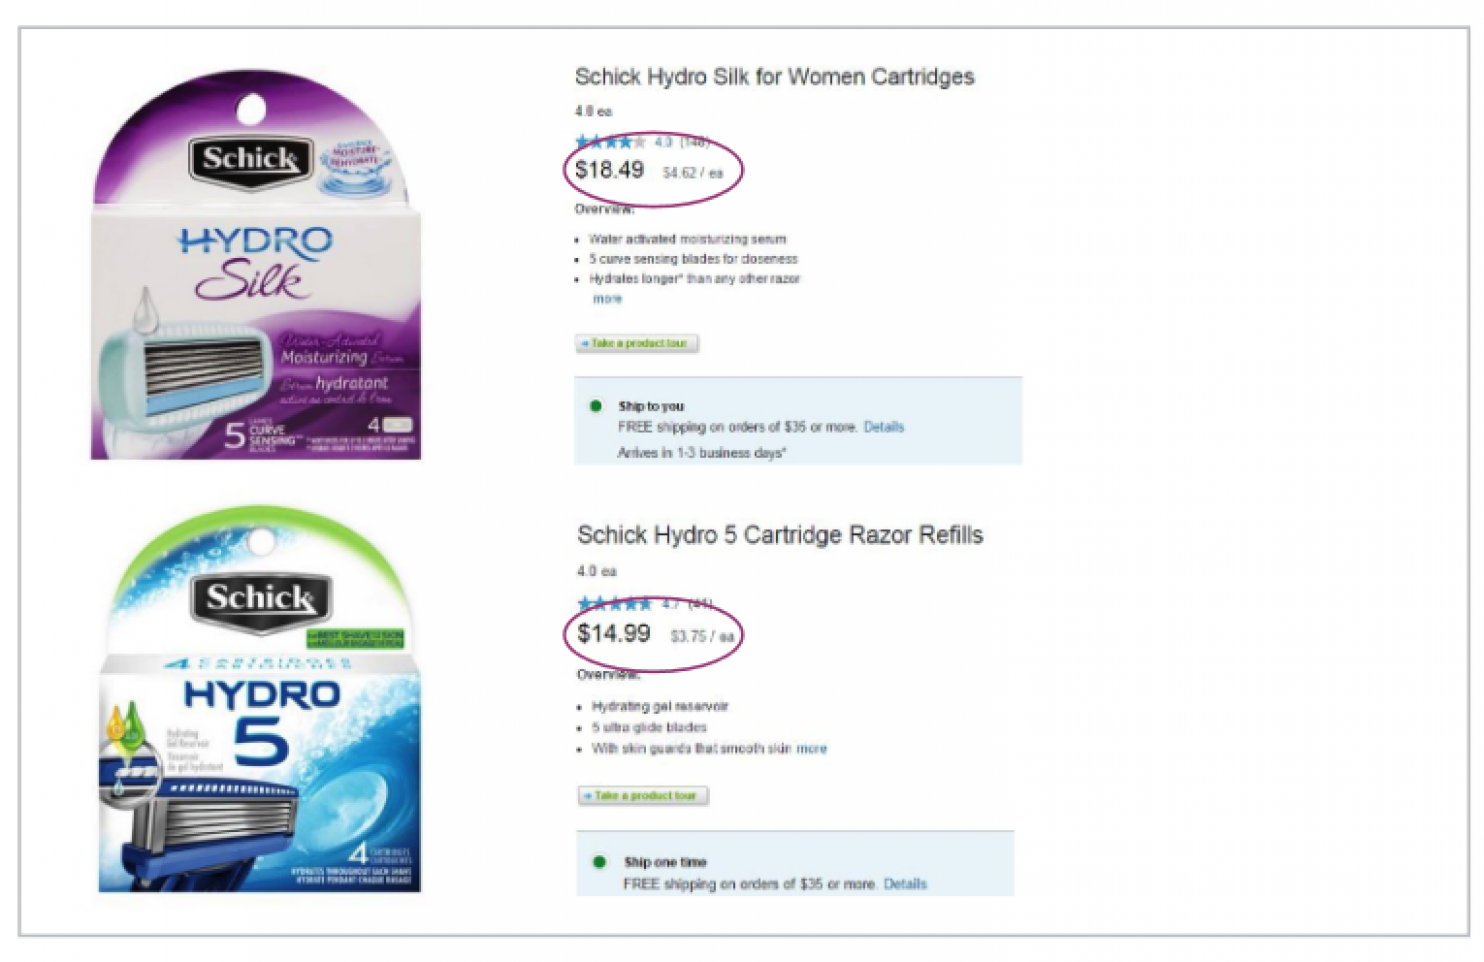Click Schick logo on Hydro Silk package
Image resolution: width=1484 pixels, height=962 pixels.
pyautogui.click(x=251, y=158)
